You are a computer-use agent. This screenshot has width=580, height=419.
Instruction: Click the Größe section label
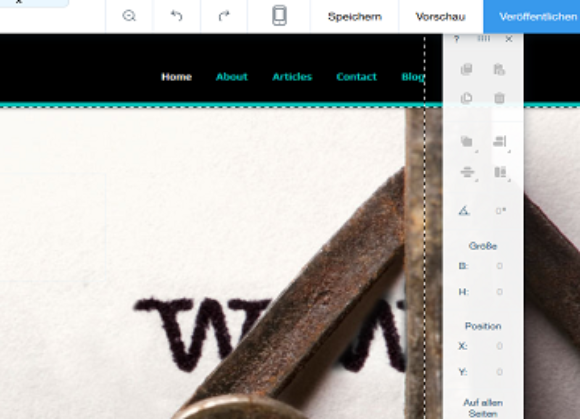pyautogui.click(x=483, y=246)
